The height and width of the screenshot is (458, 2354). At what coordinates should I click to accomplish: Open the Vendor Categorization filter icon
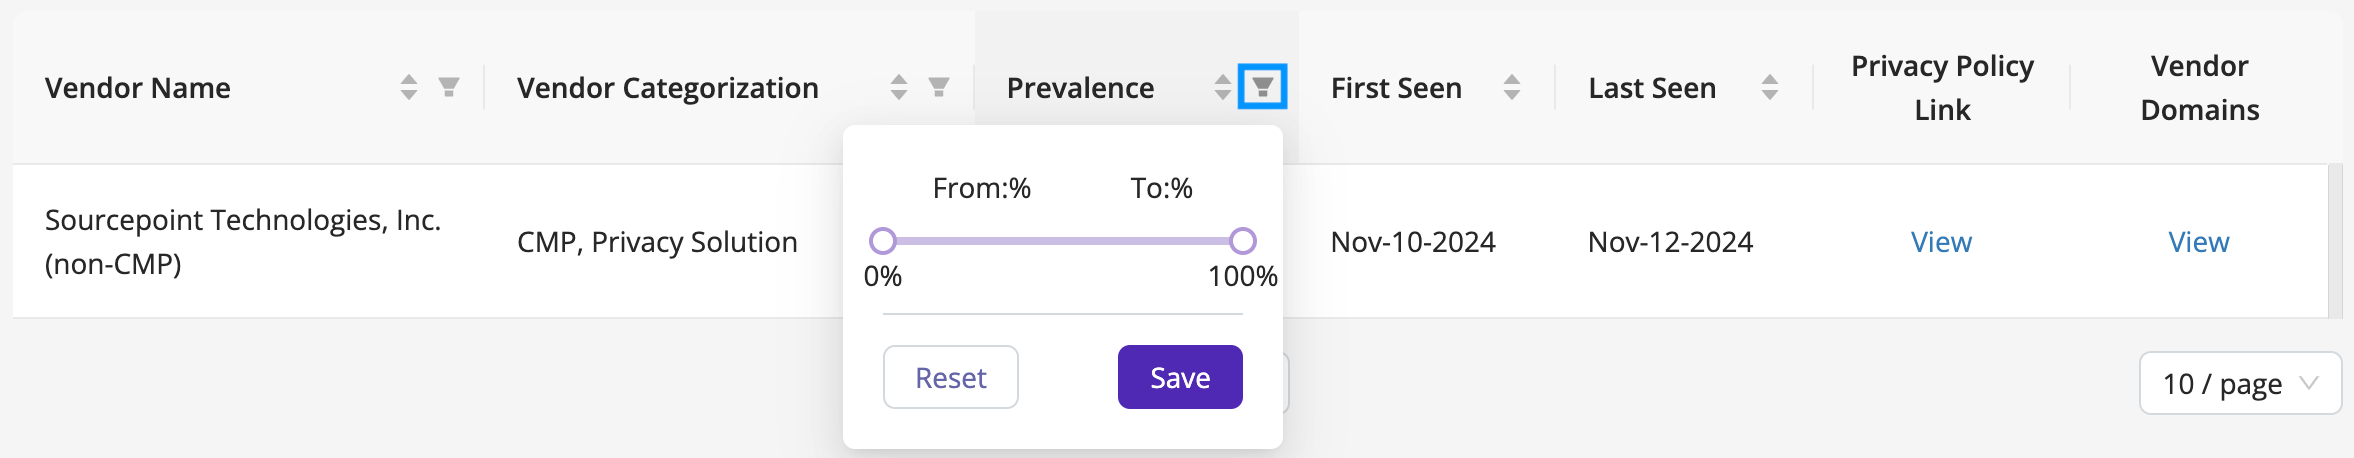pos(939,88)
